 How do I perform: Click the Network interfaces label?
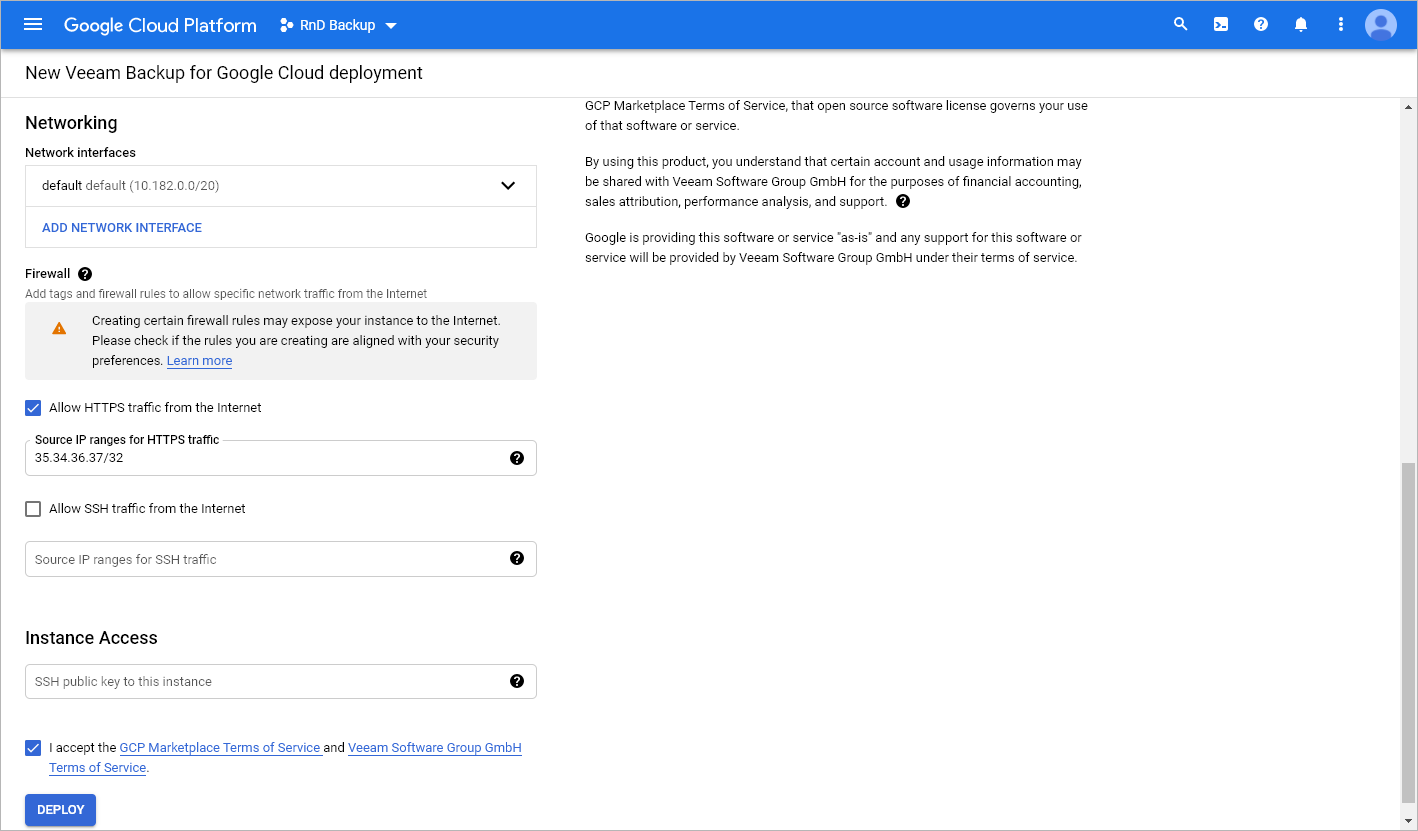coord(80,153)
